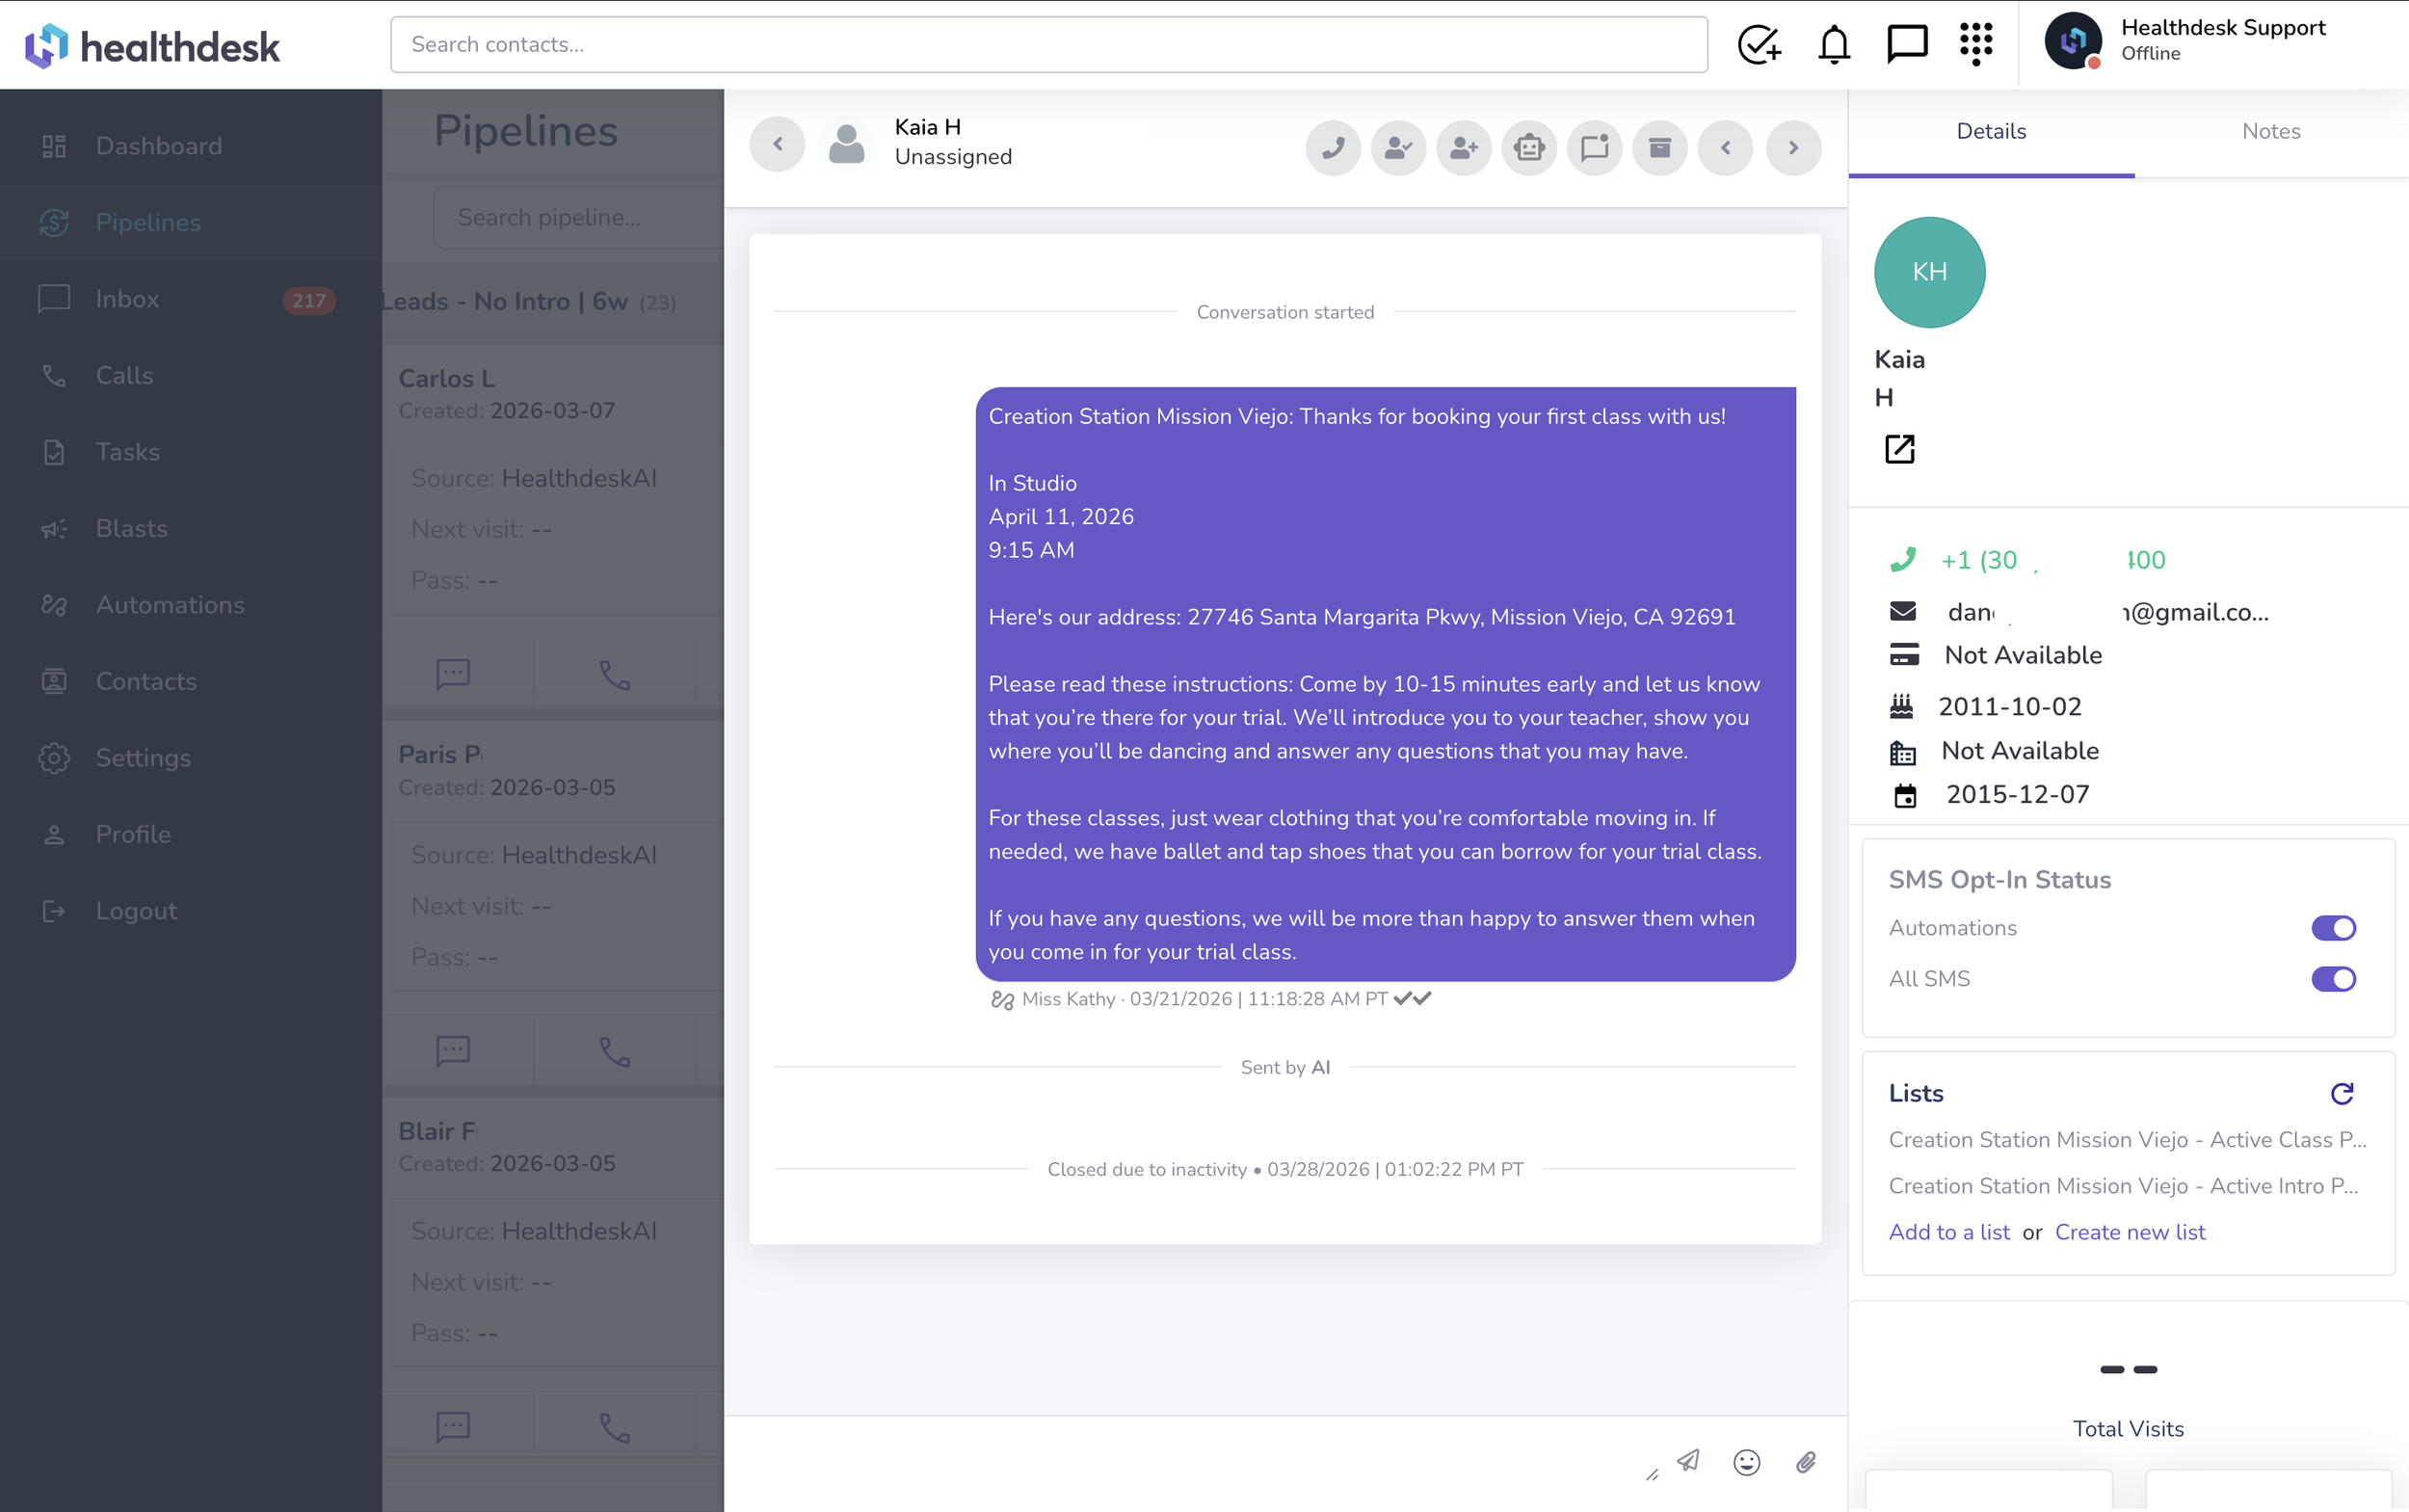Click the Add to a list link

1948,1232
